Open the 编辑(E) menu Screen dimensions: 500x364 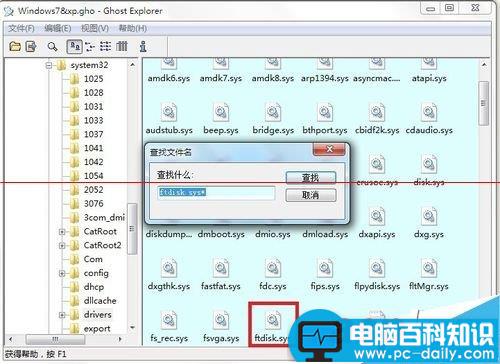(x=58, y=29)
